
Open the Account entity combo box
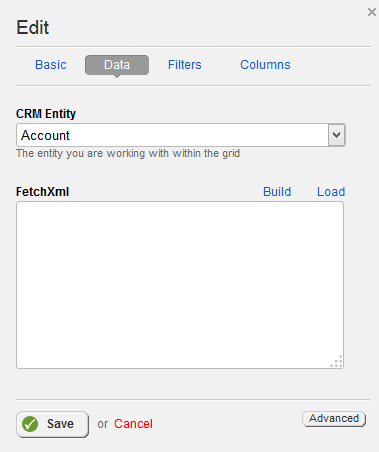point(181,135)
